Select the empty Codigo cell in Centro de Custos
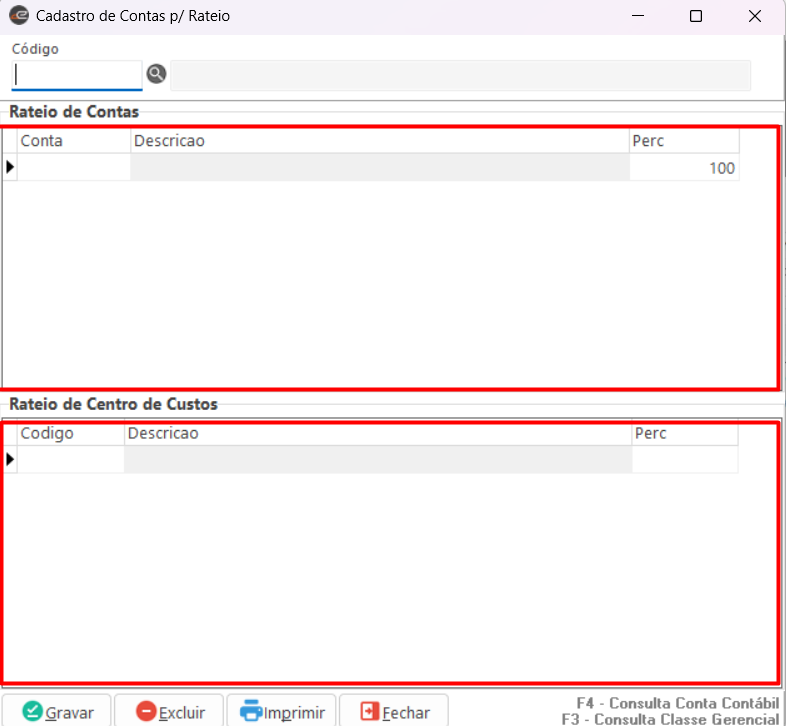 pyautogui.click(x=71, y=460)
